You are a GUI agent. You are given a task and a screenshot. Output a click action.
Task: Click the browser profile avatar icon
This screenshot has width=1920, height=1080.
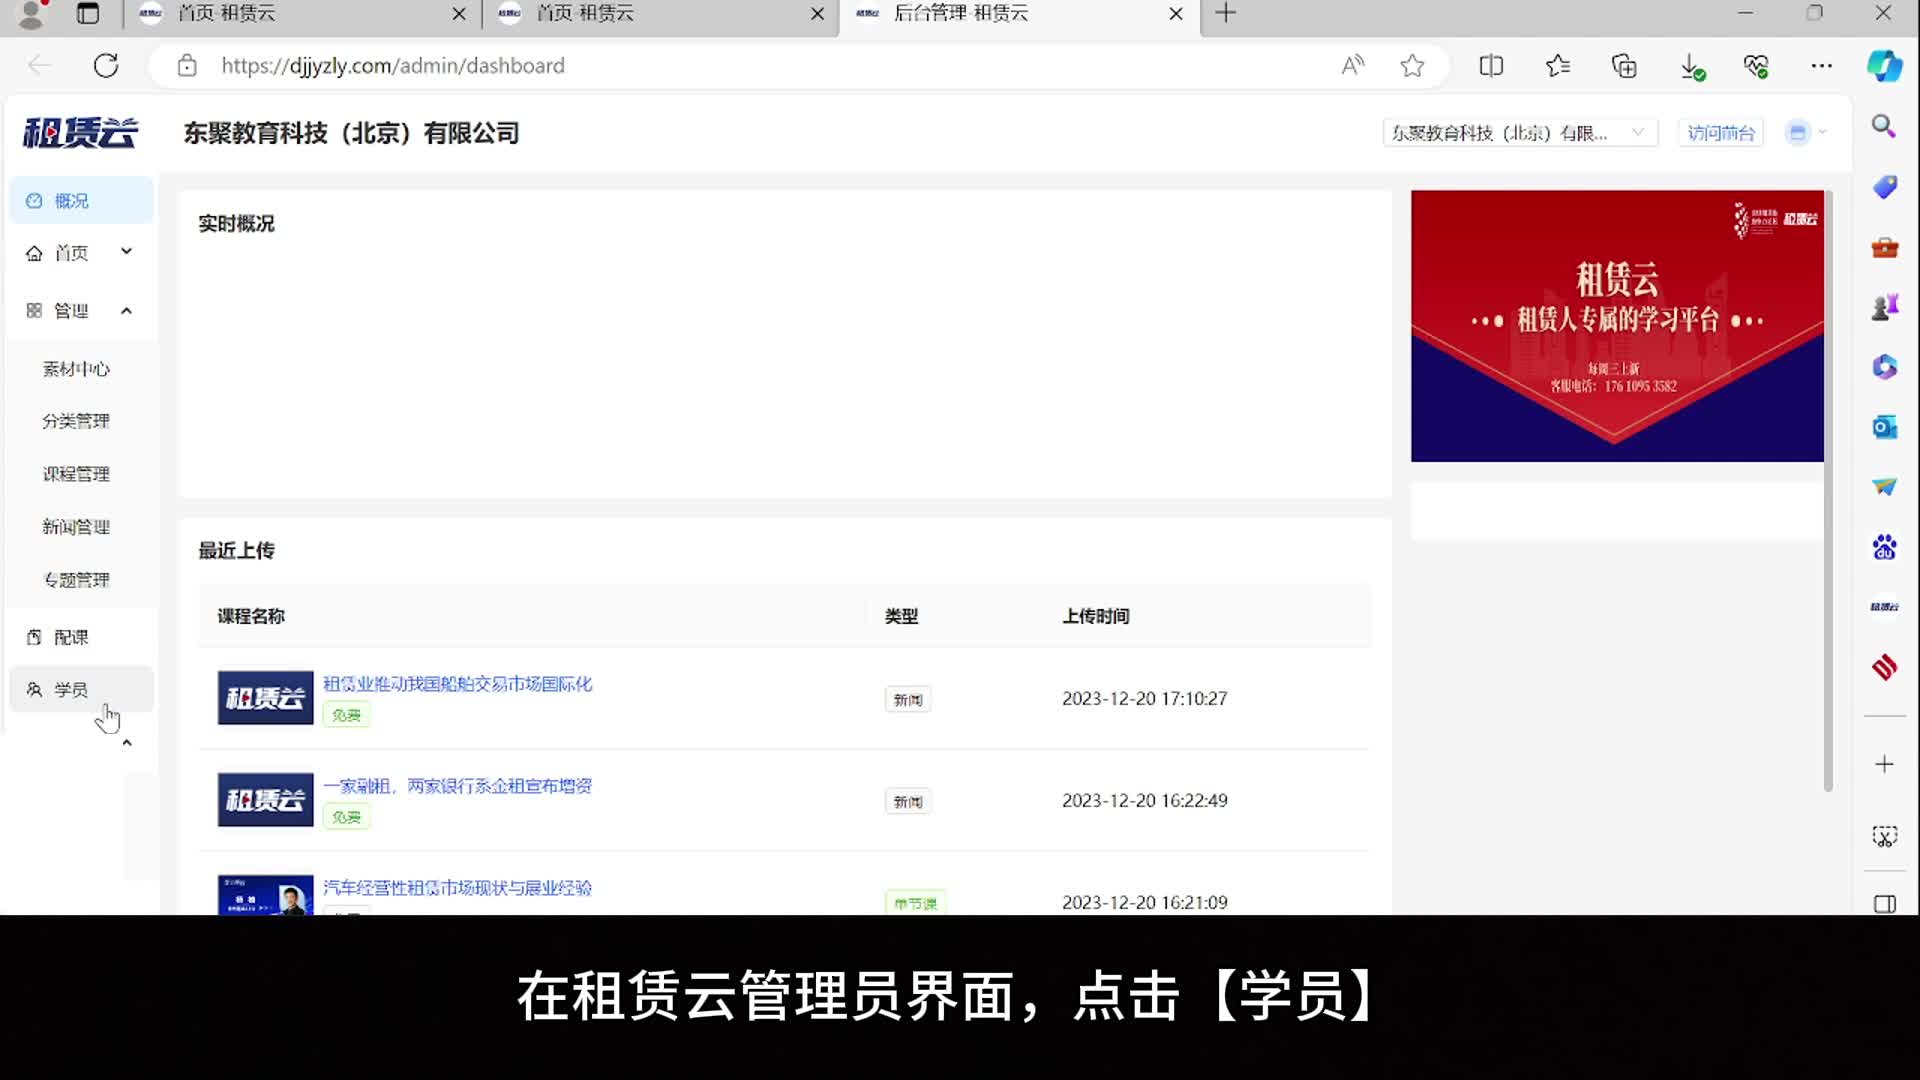pyautogui.click(x=31, y=13)
